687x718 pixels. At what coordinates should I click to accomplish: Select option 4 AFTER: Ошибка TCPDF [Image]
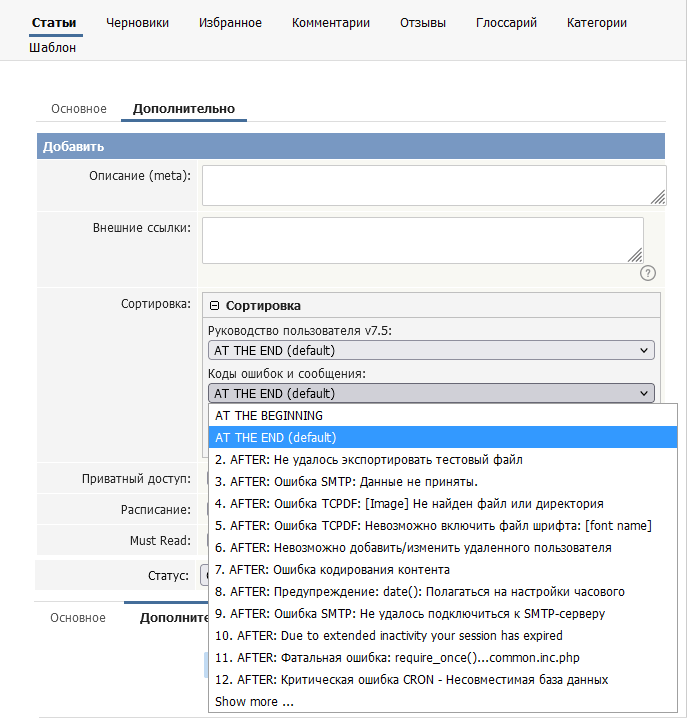(x=442, y=504)
